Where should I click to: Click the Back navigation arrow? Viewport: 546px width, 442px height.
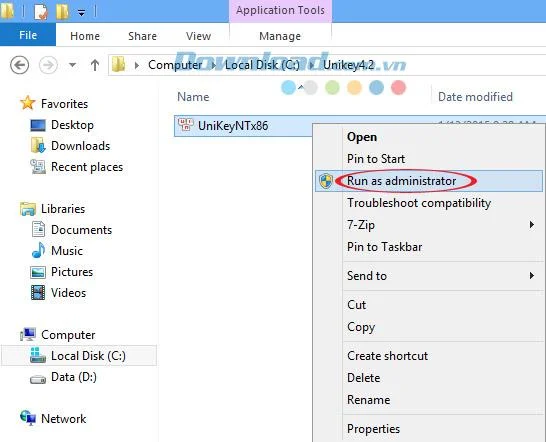tap(20, 65)
